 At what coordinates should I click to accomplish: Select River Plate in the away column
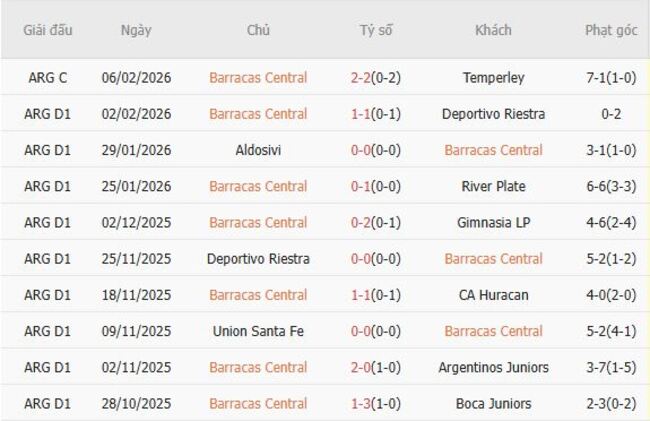pyautogui.click(x=493, y=186)
